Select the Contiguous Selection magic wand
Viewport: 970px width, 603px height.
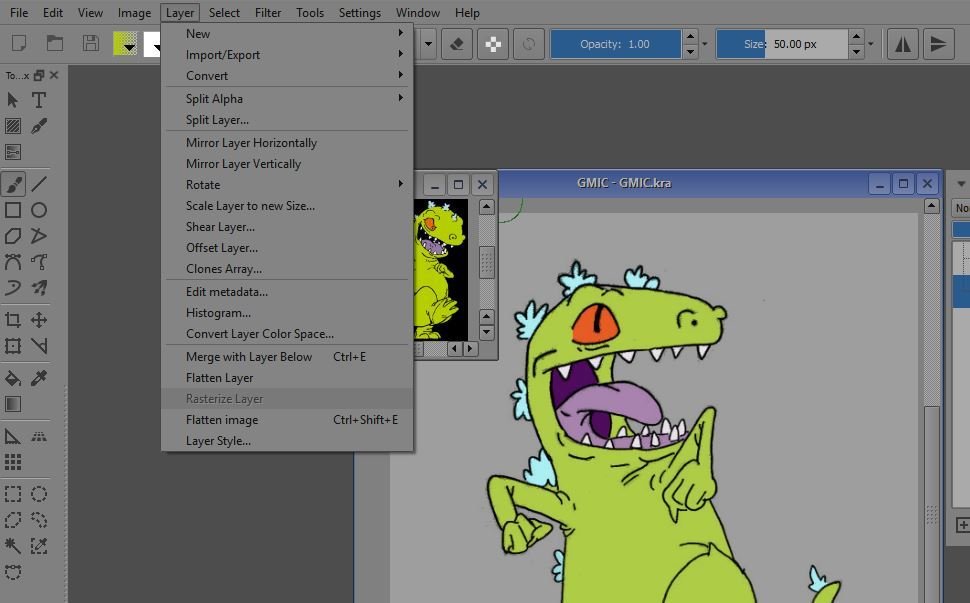(12, 546)
